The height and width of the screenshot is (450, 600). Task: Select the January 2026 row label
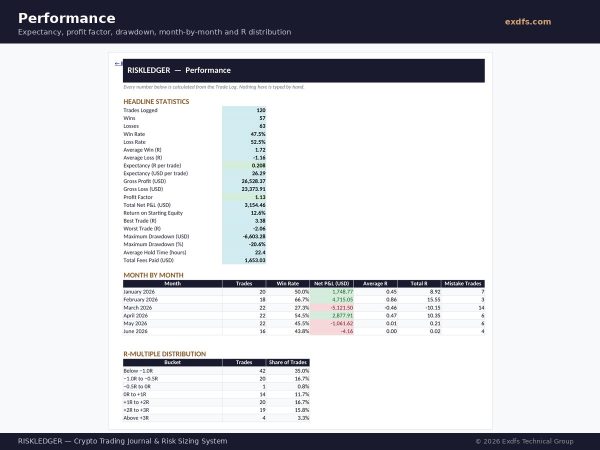(x=139, y=292)
